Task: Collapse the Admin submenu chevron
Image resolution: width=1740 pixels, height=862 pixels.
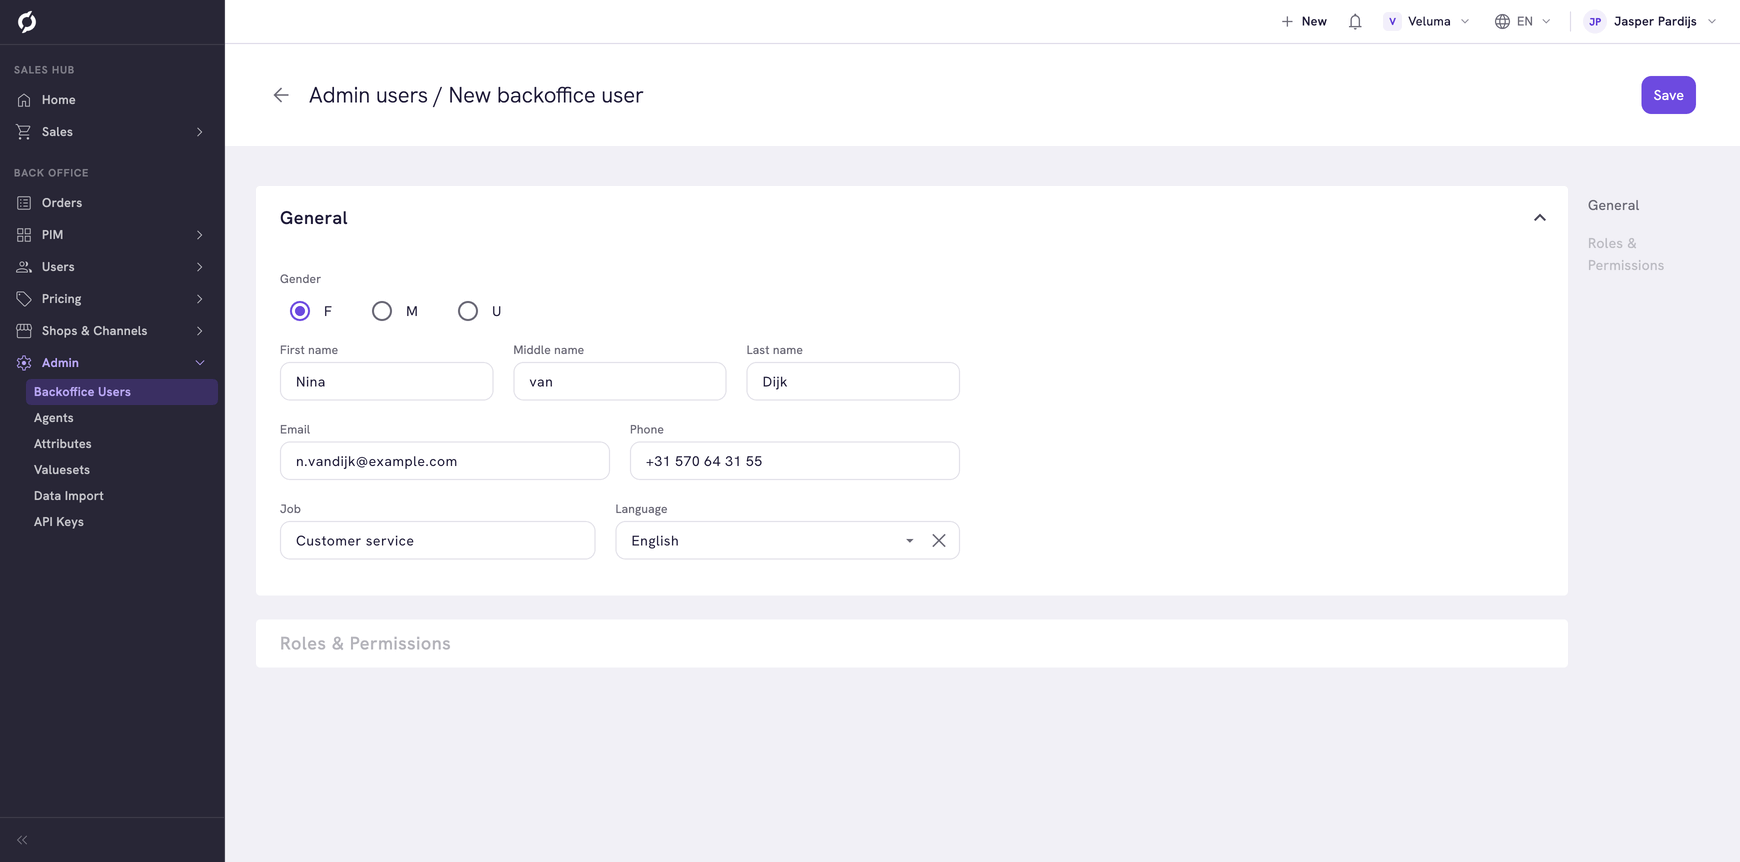Action: coord(200,363)
